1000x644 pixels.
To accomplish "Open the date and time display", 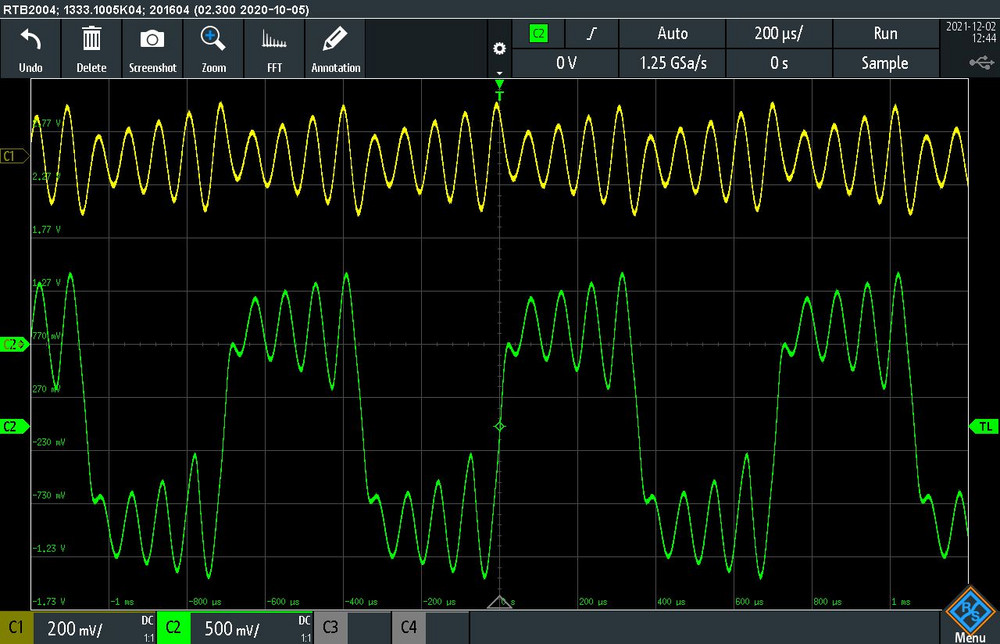I will 970,33.
